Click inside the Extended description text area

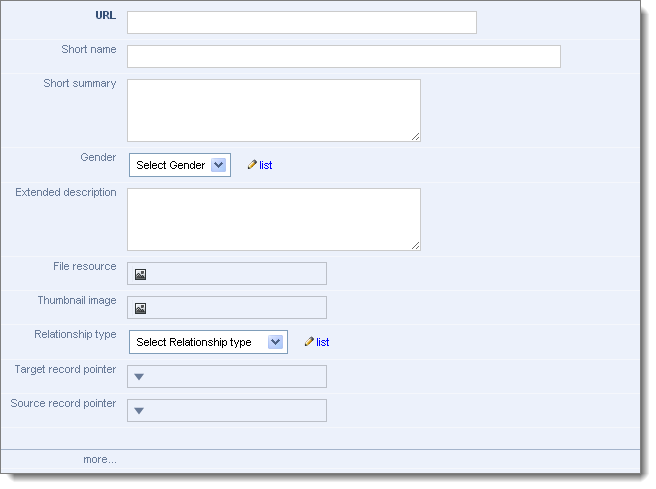[x=274, y=220]
